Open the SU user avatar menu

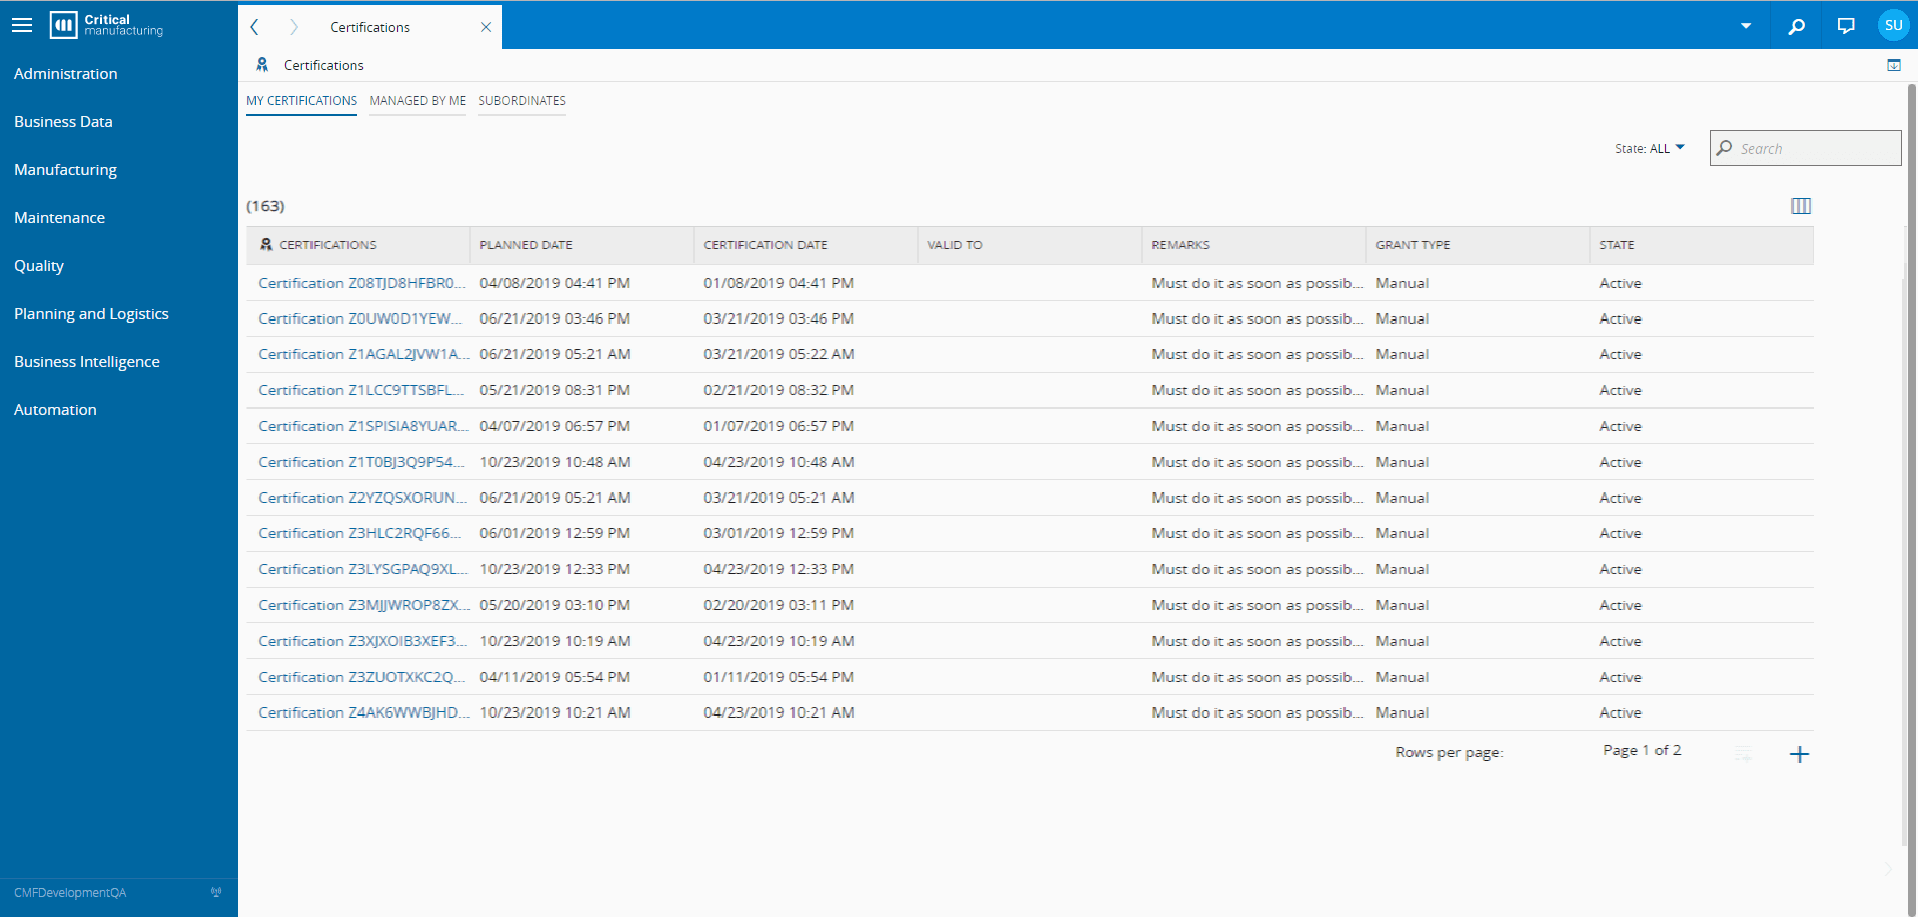(1893, 26)
